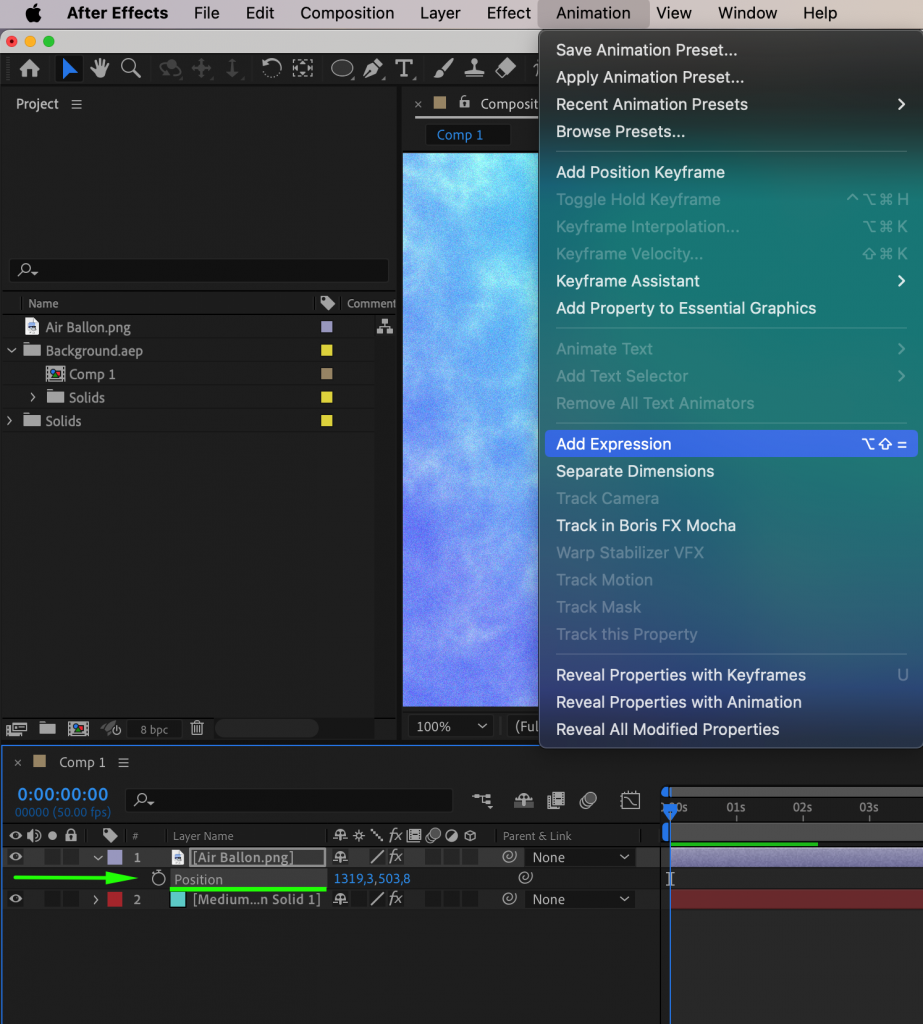Expand the Medium Solid layer properties

pyautogui.click(x=97, y=898)
